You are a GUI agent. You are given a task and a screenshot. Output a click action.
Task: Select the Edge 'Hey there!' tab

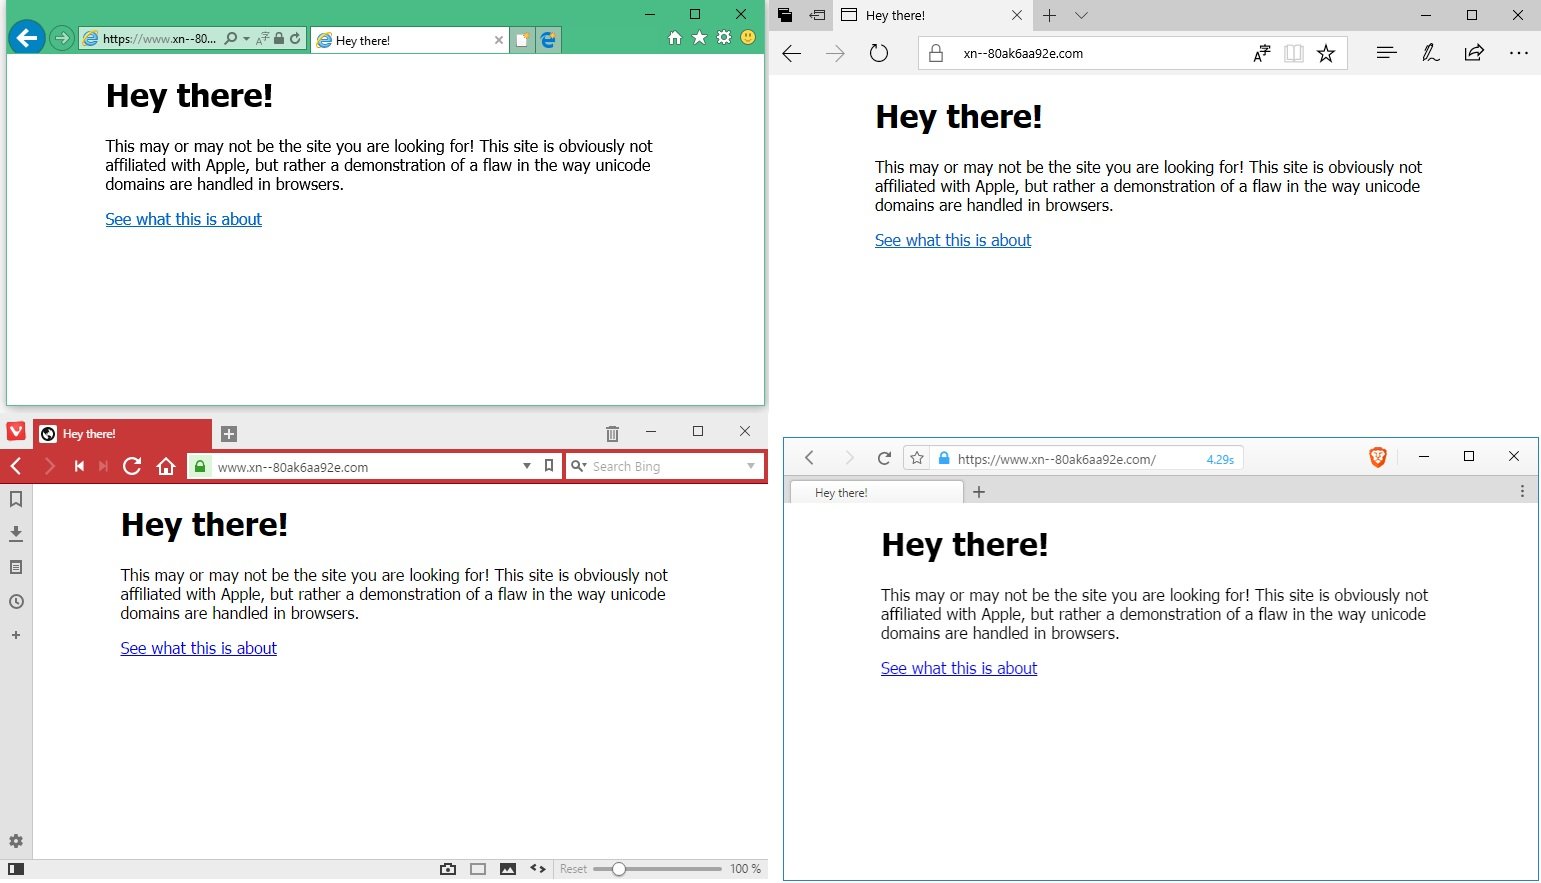coord(931,15)
